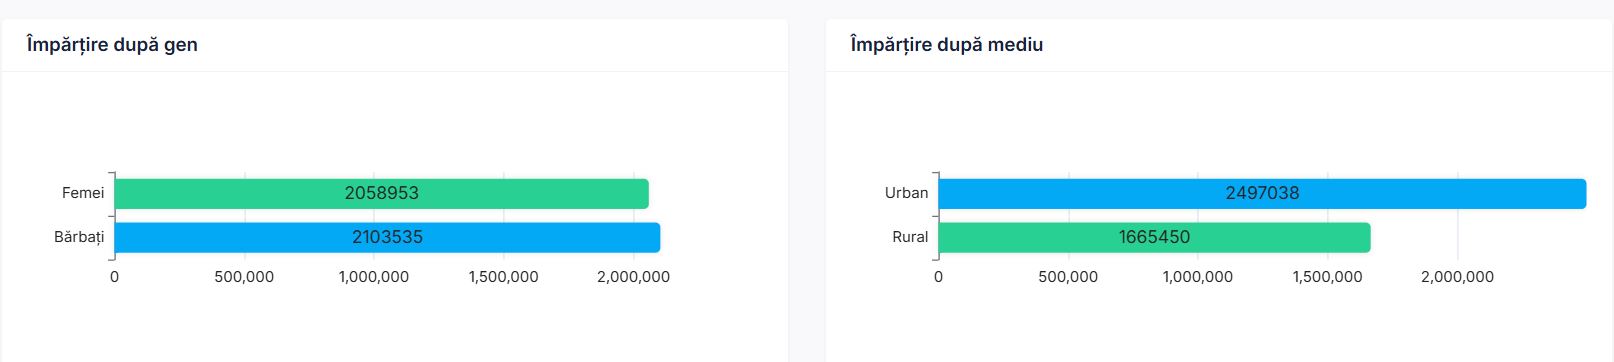The height and width of the screenshot is (362, 1614).
Task: Click the 1665450 value label
Action: point(1154,237)
